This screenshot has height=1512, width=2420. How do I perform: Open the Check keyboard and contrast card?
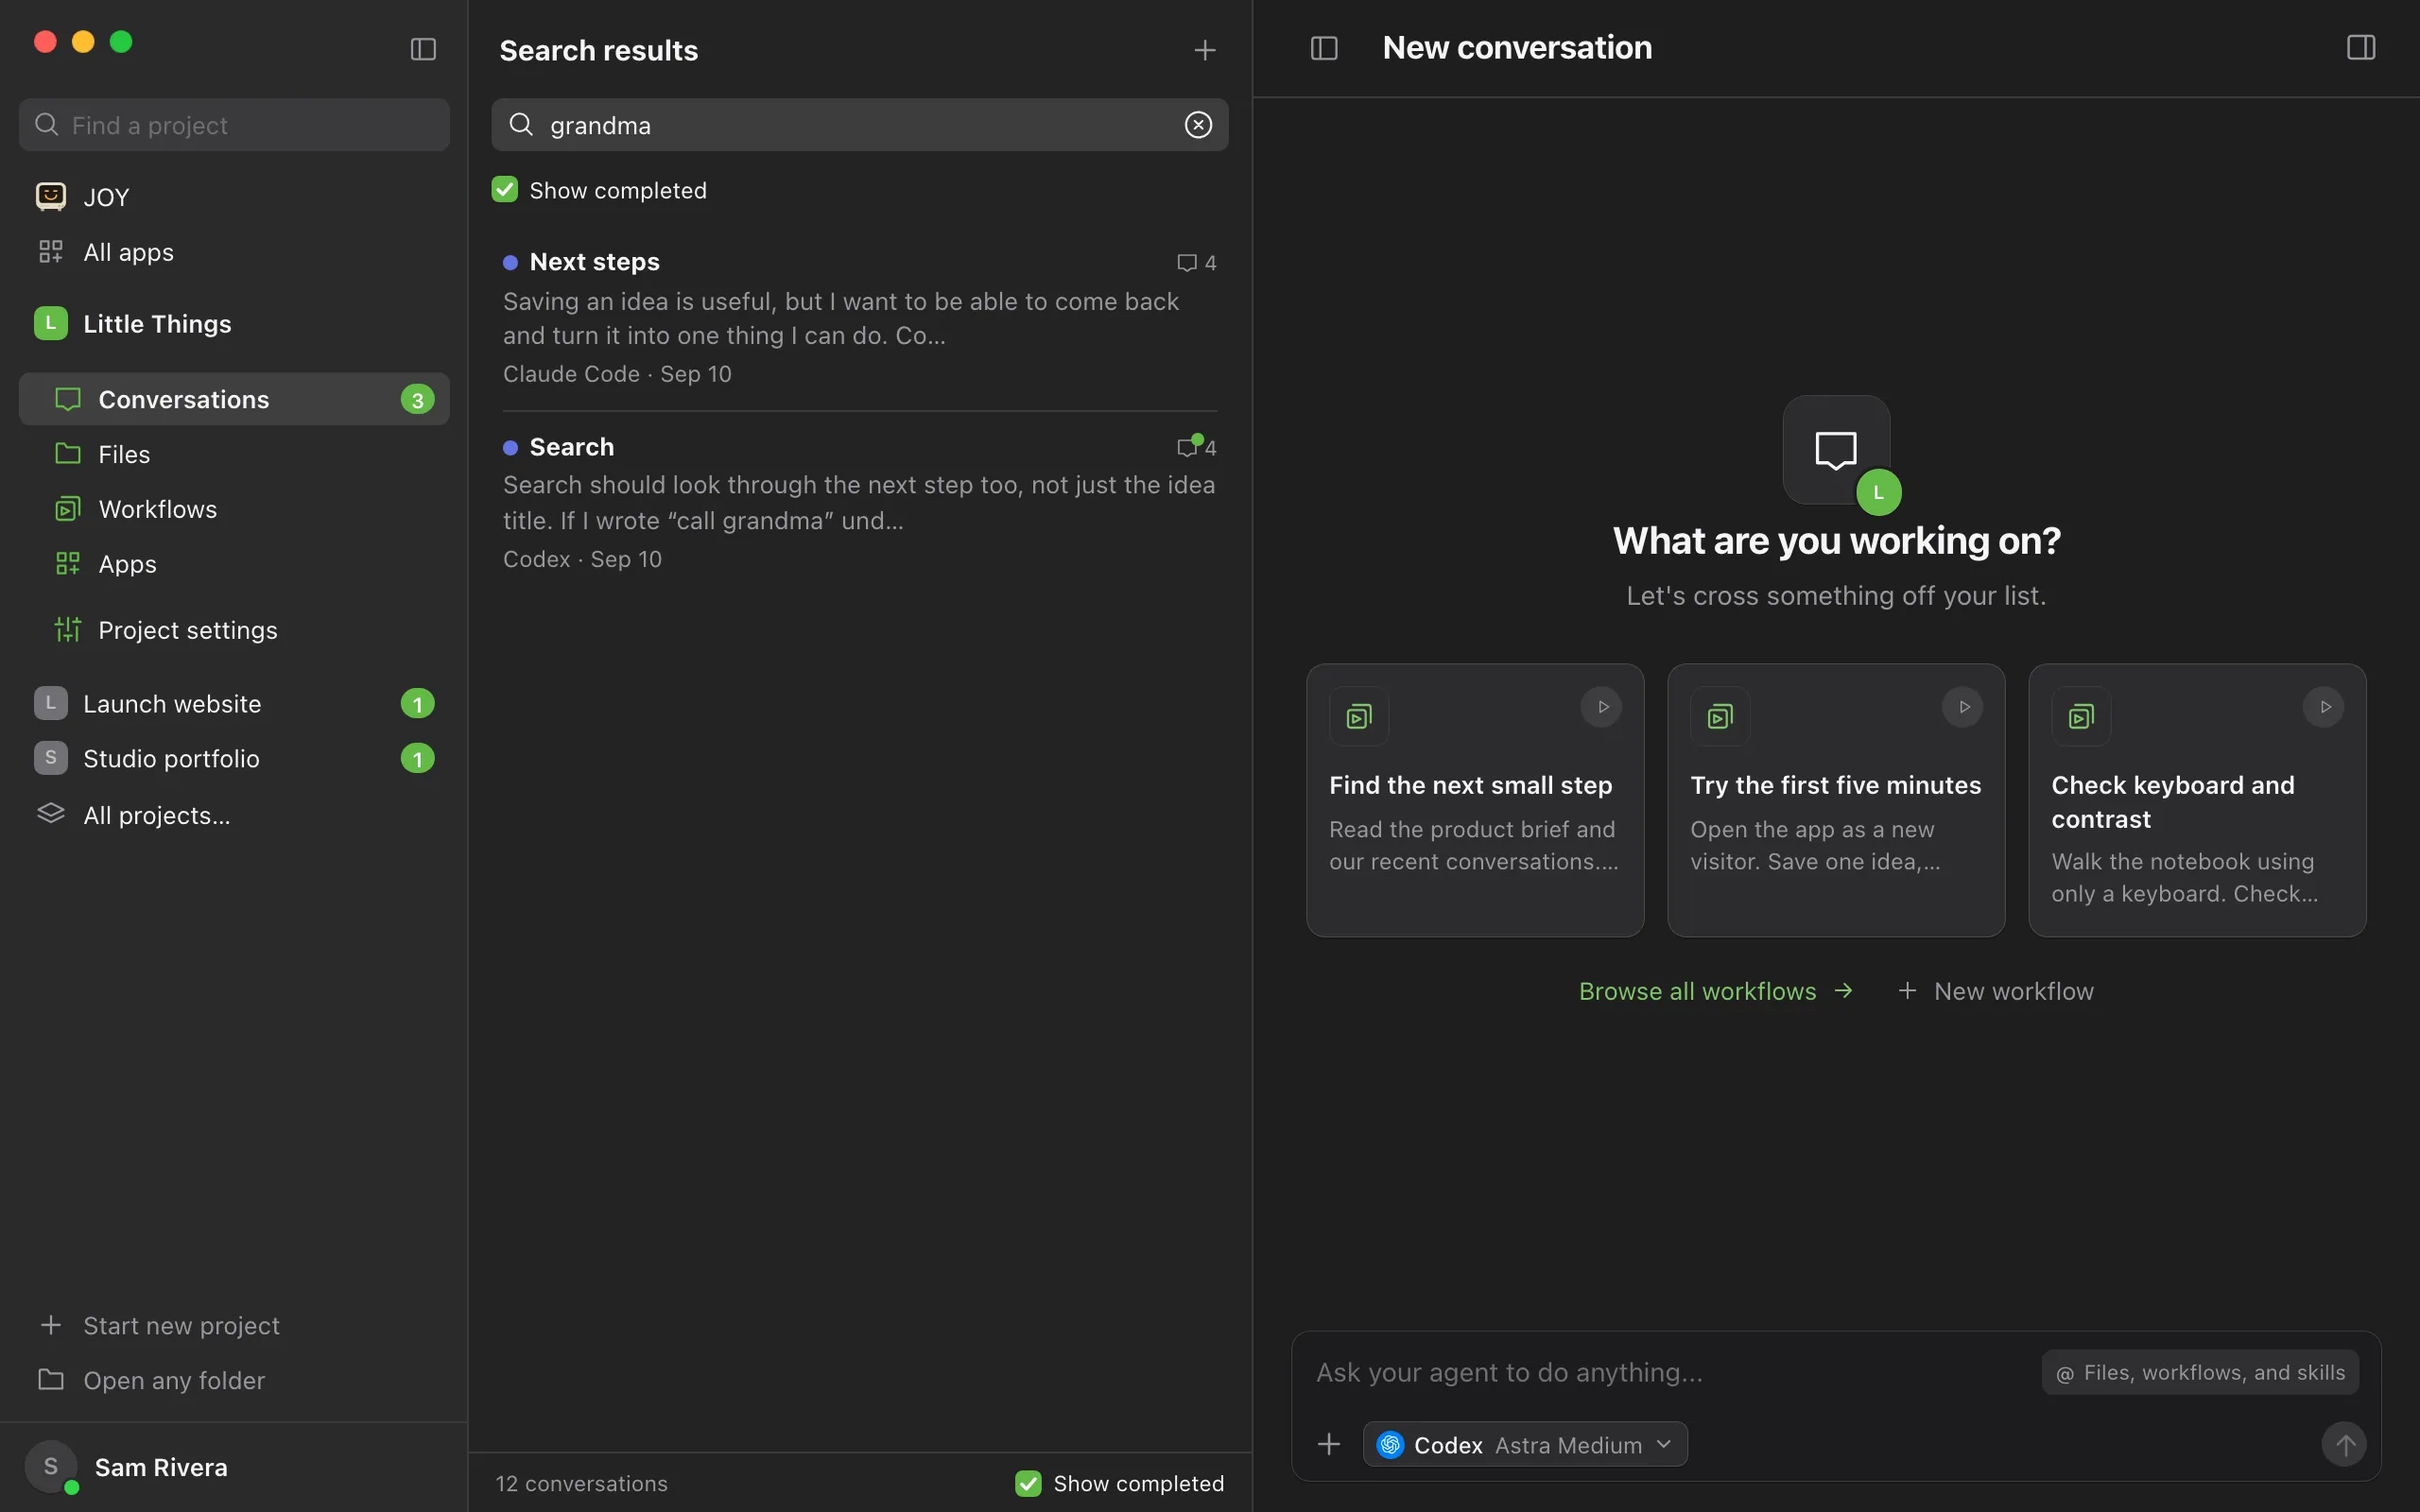pos(2197,800)
